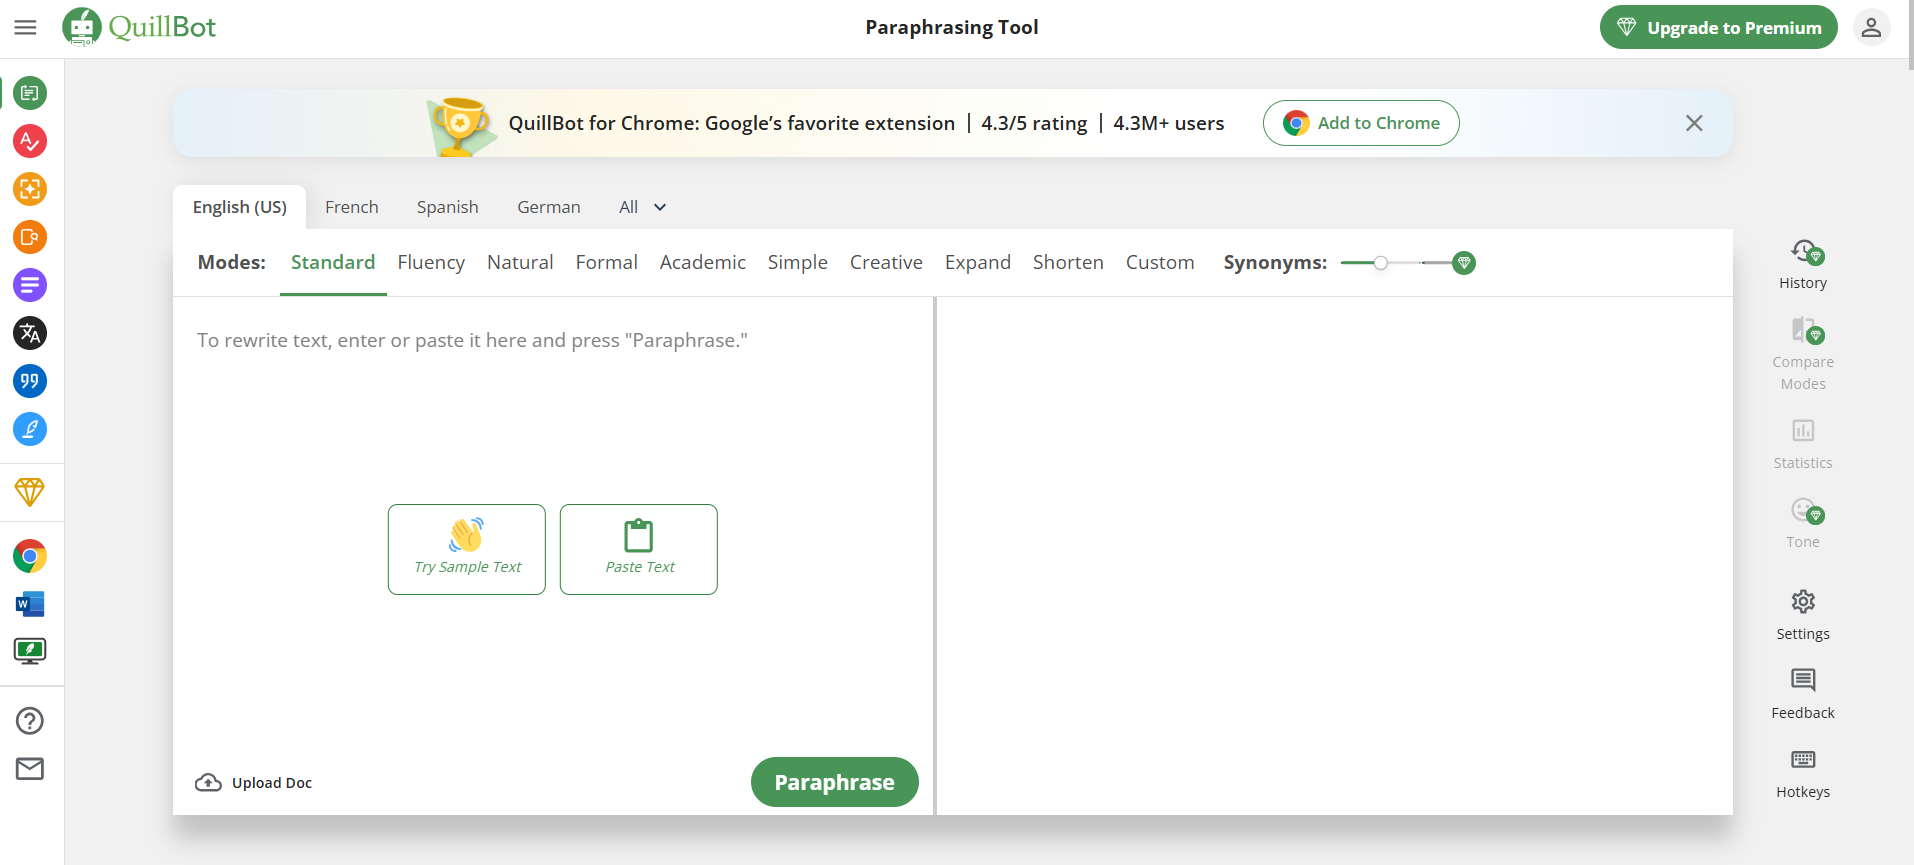The image size is (1914, 865).
Task: Click the text input area placeholder
Action: 472,341
